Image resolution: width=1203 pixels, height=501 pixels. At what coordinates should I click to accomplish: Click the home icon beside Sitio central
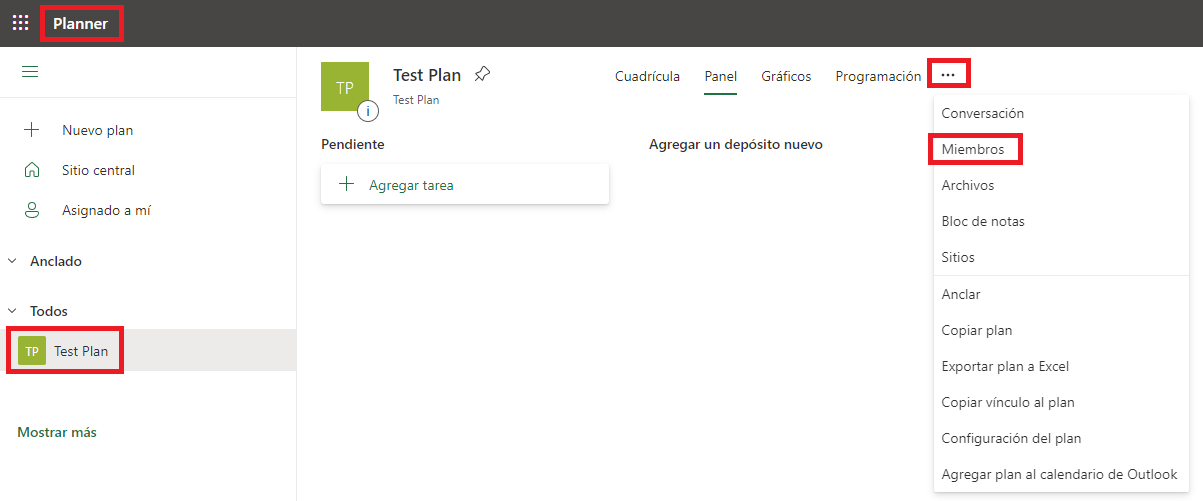click(x=31, y=170)
